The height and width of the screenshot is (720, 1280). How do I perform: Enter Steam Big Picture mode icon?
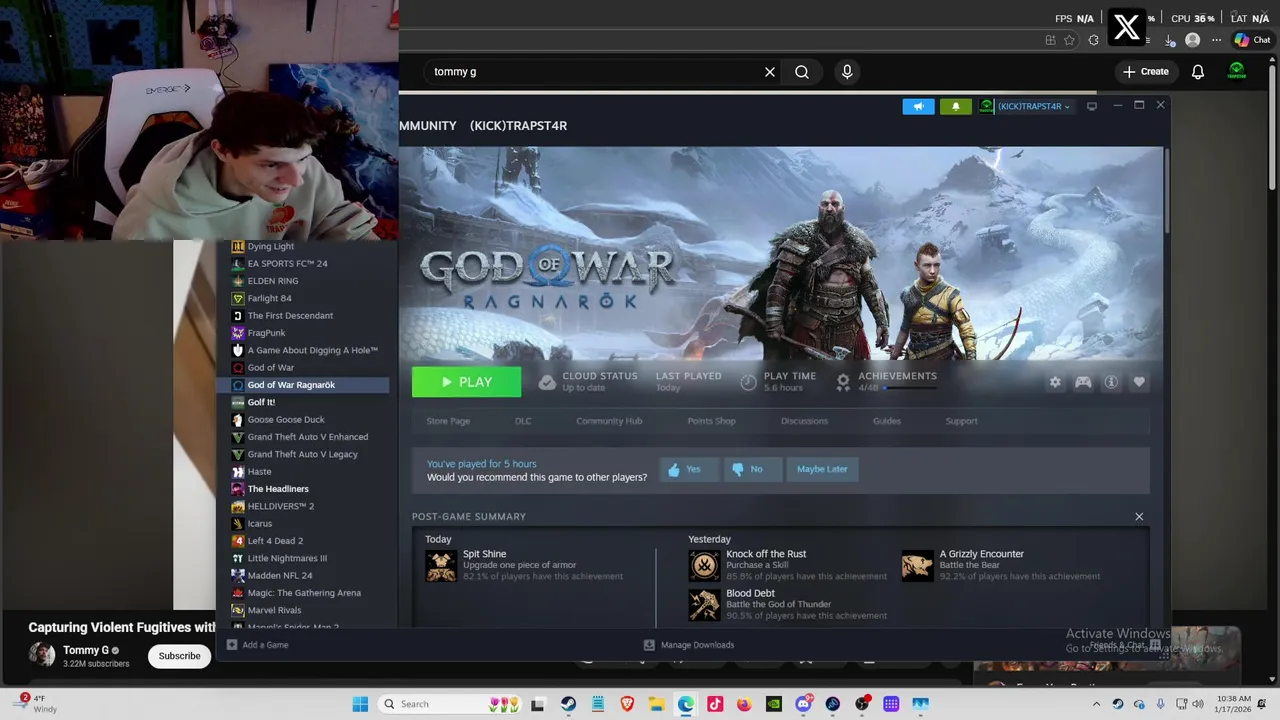1092,106
